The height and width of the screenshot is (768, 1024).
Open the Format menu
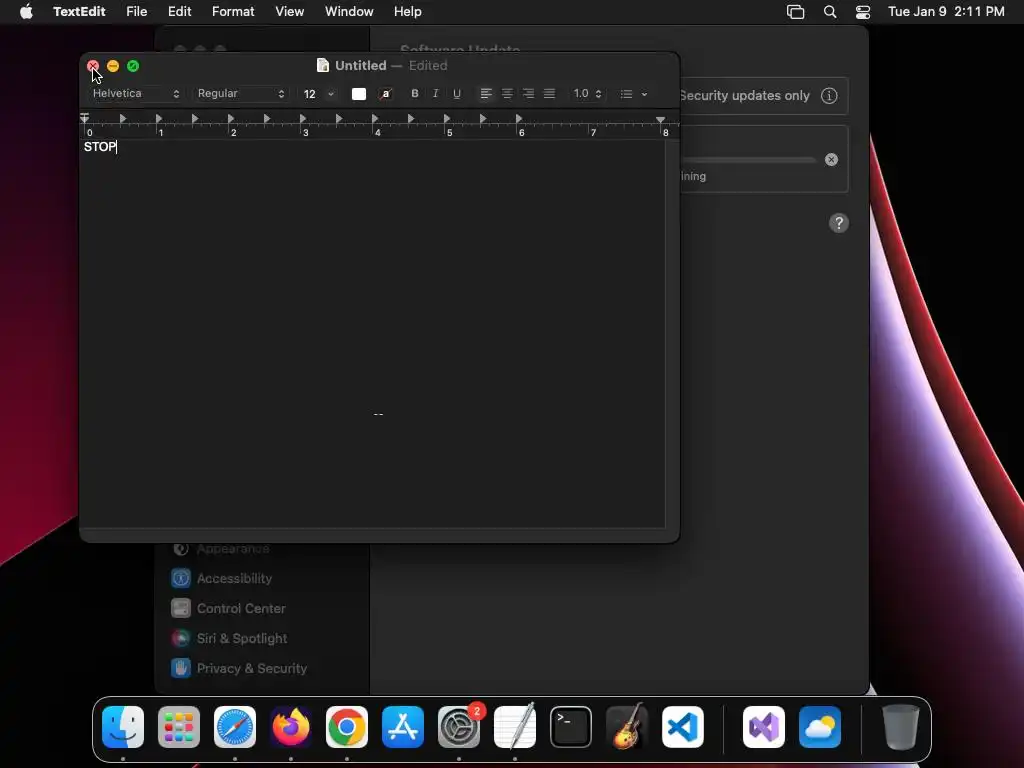coord(233,12)
